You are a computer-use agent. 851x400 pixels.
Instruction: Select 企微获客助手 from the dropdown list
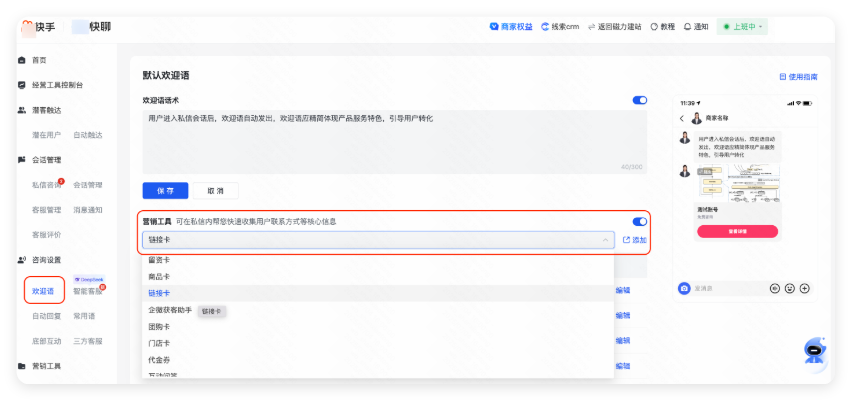click(x=170, y=310)
